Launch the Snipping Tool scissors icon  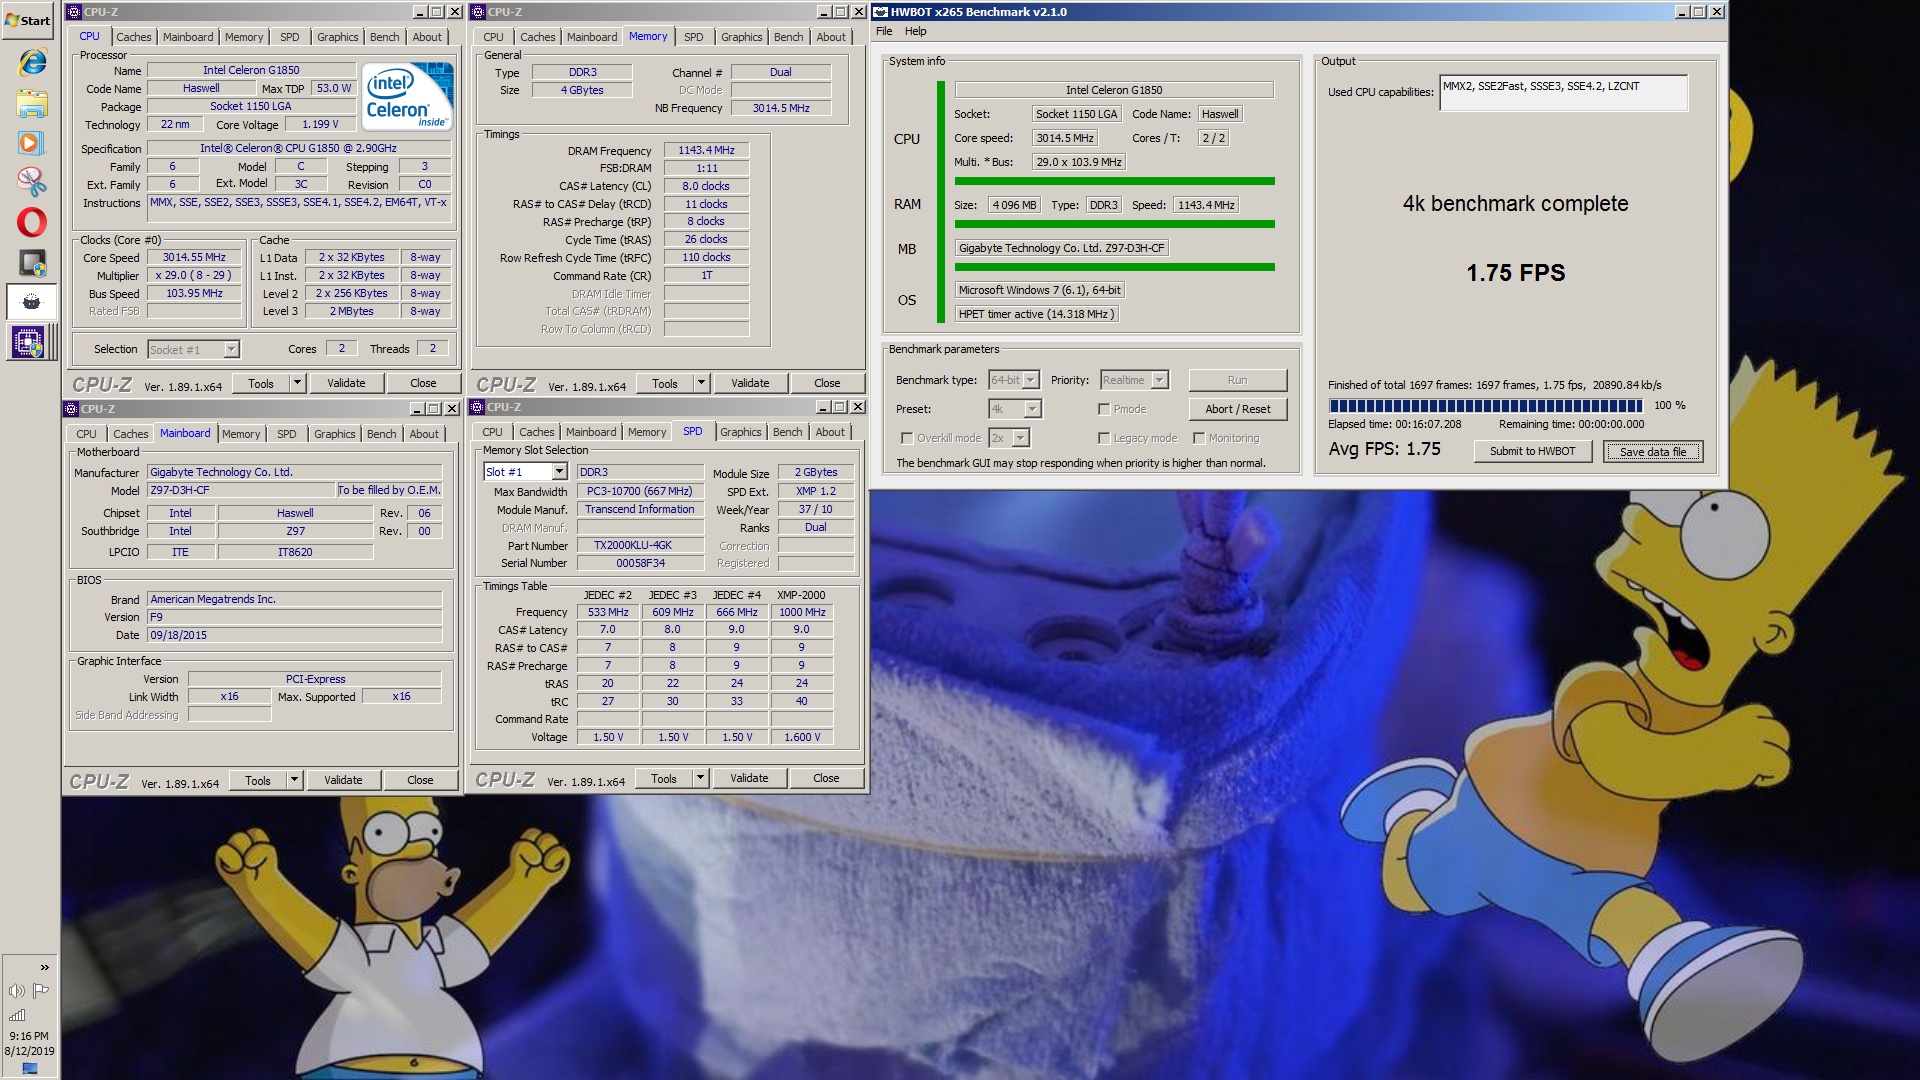31,182
